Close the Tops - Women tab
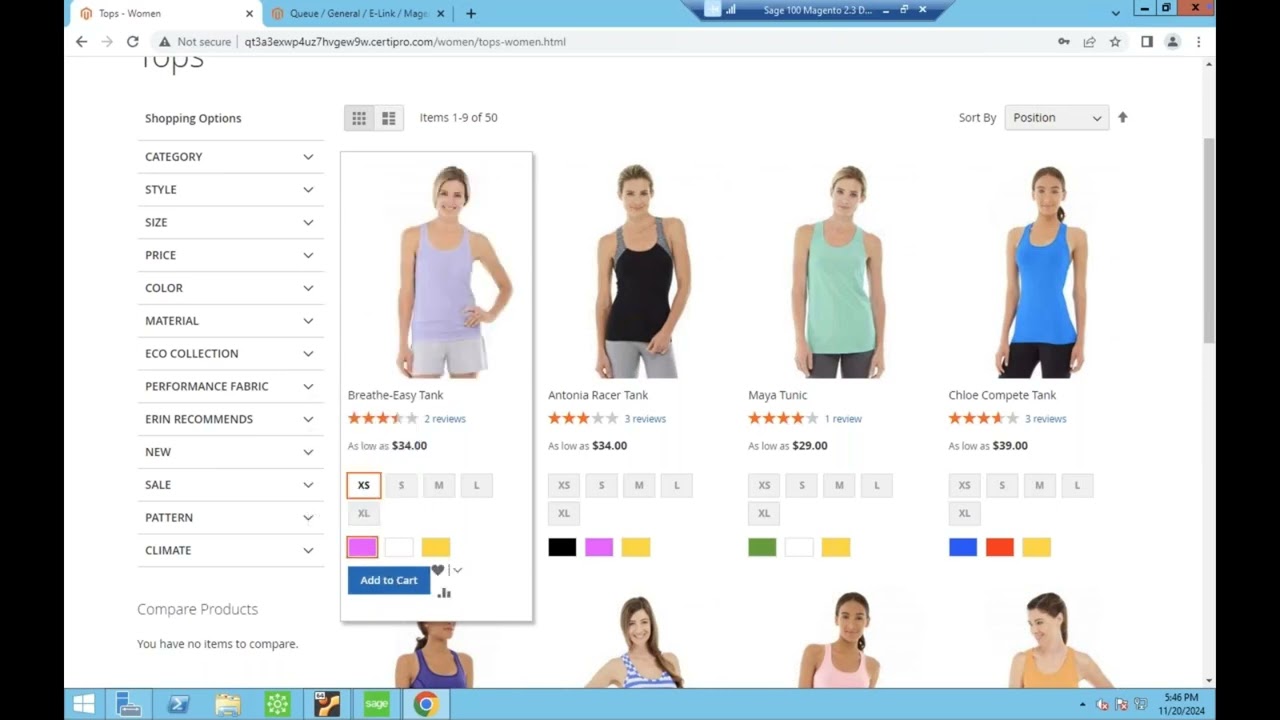This screenshot has height=720, width=1280. coord(249,14)
